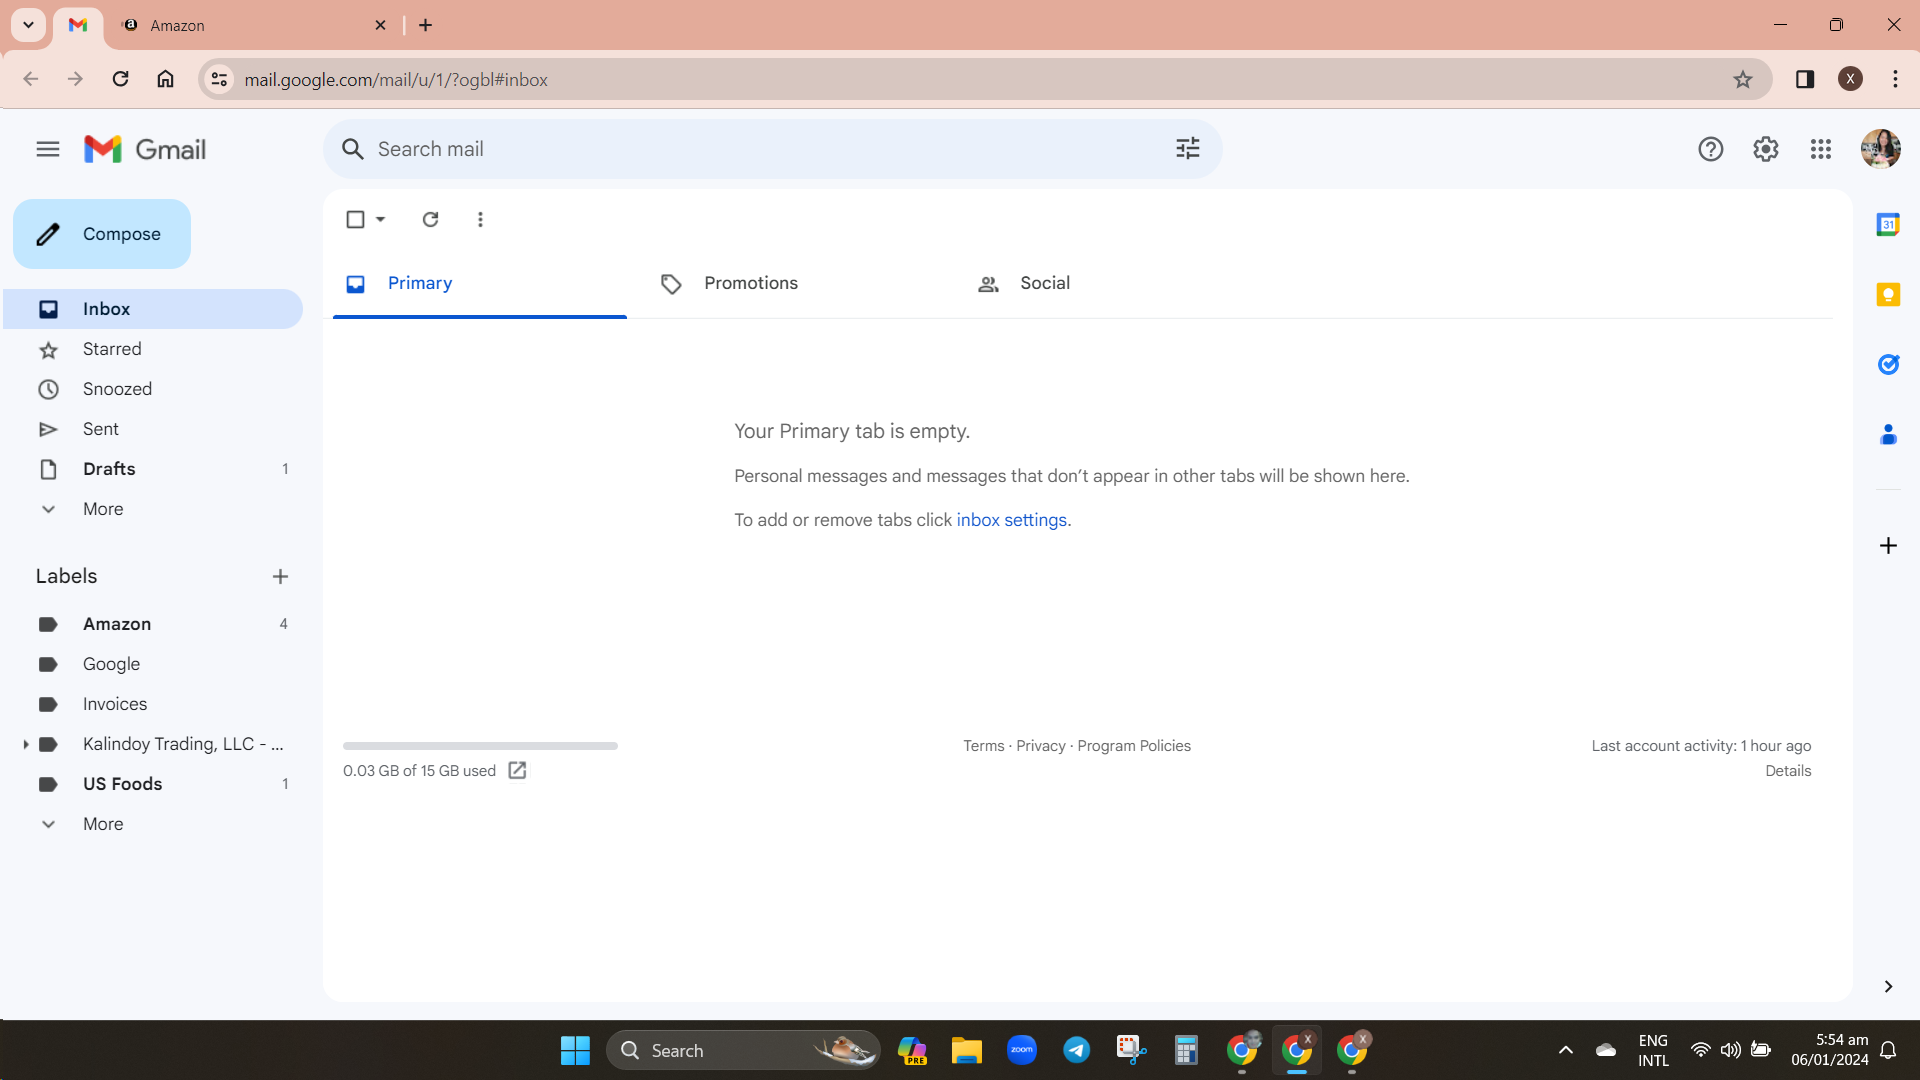This screenshot has height=1080, width=1920.
Task: Open Gmail Support help icon
Action: click(1710, 149)
